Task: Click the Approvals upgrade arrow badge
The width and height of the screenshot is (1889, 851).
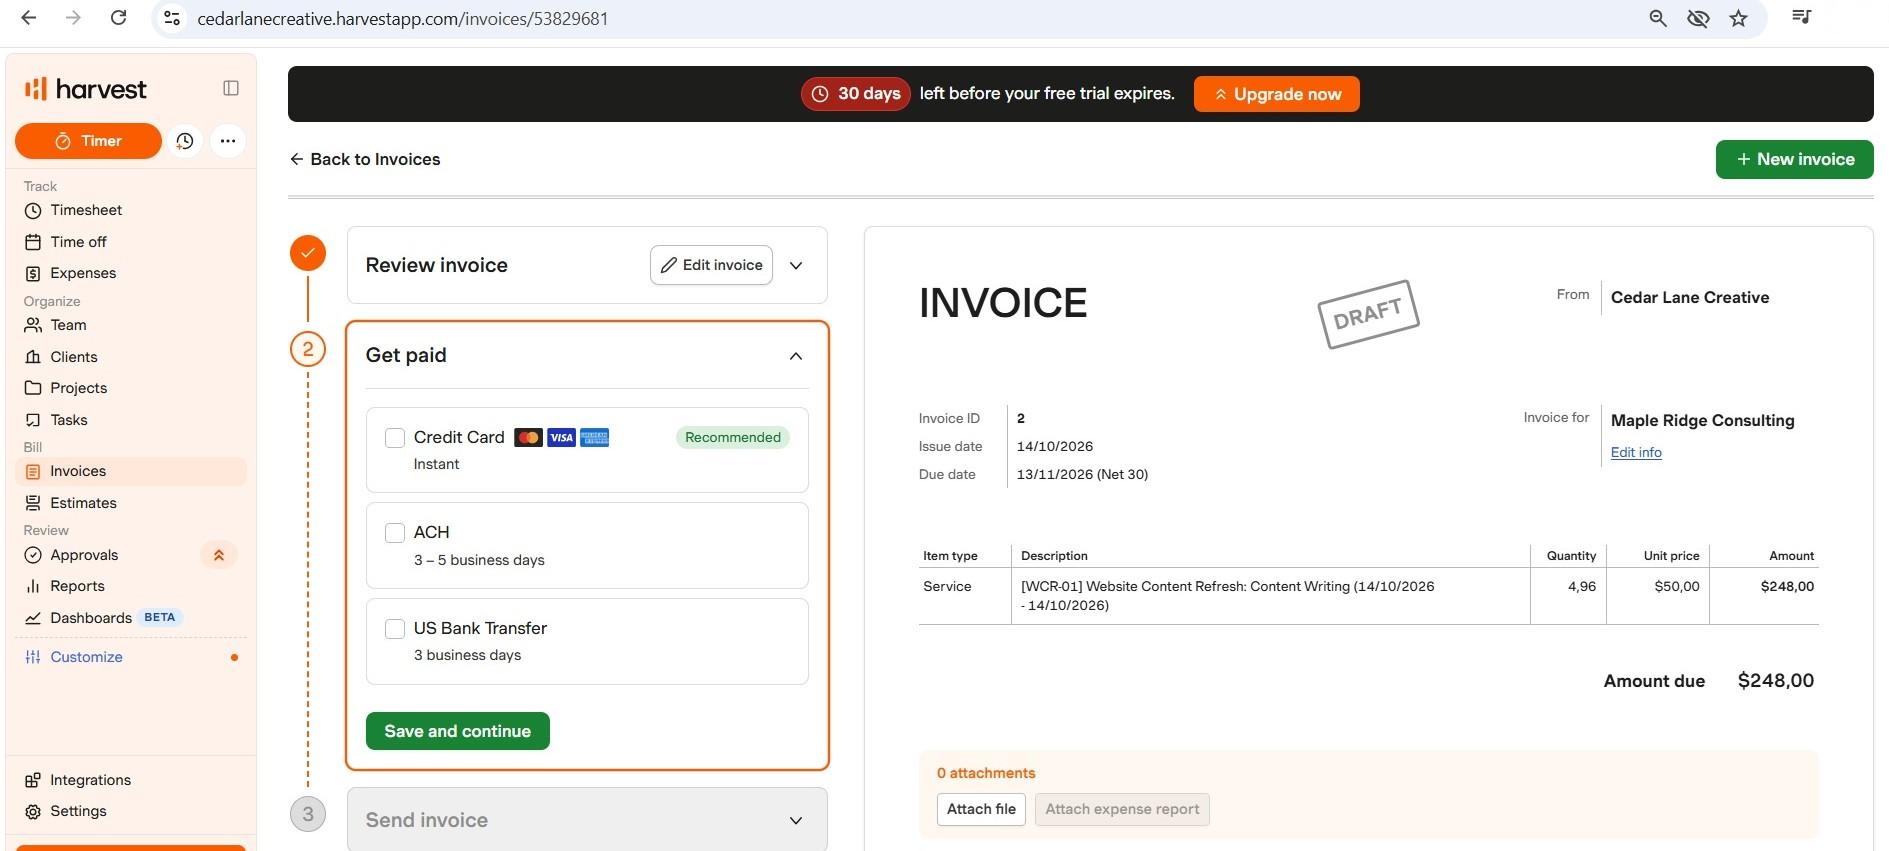Action: click(219, 555)
